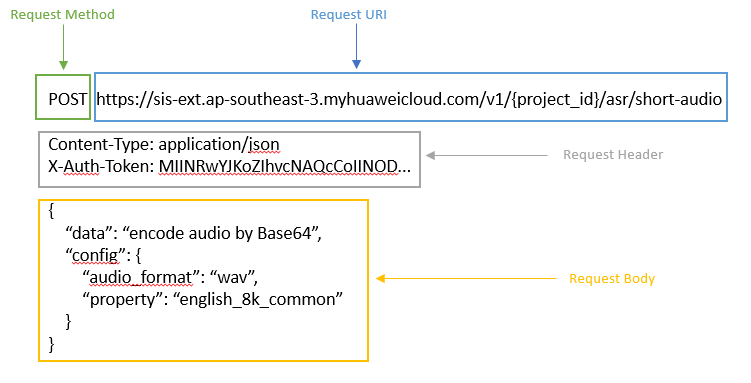Click the final closing brace of body
751x383 pixels.
tap(51, 344)
